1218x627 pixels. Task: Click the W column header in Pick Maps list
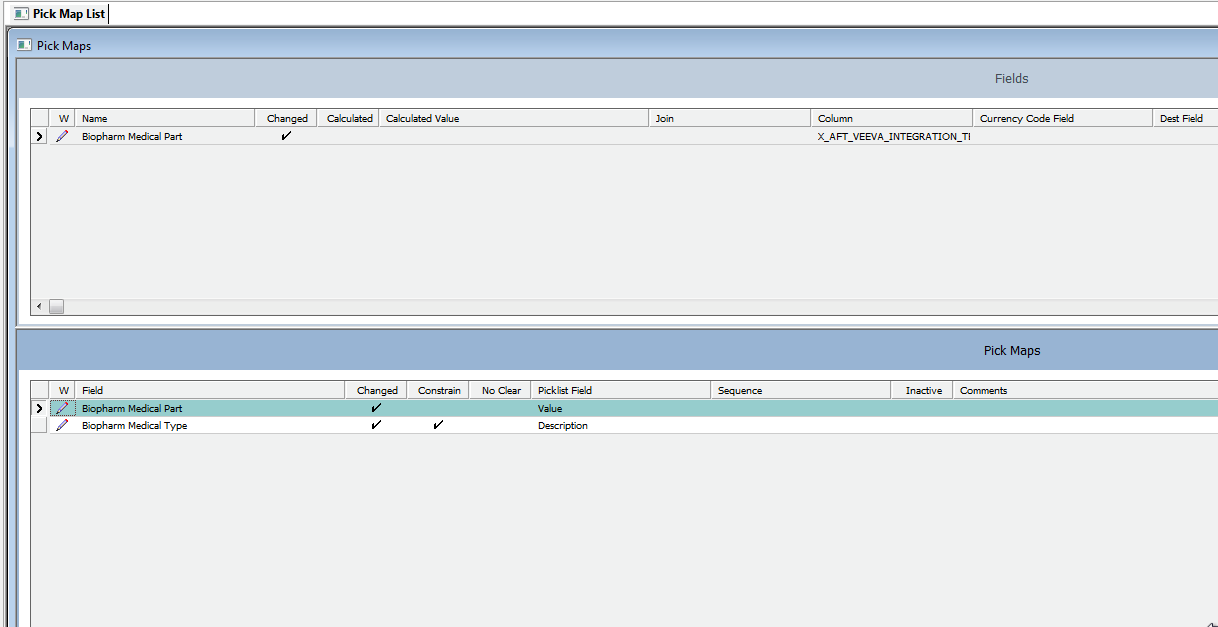click(x=63, y=390)
